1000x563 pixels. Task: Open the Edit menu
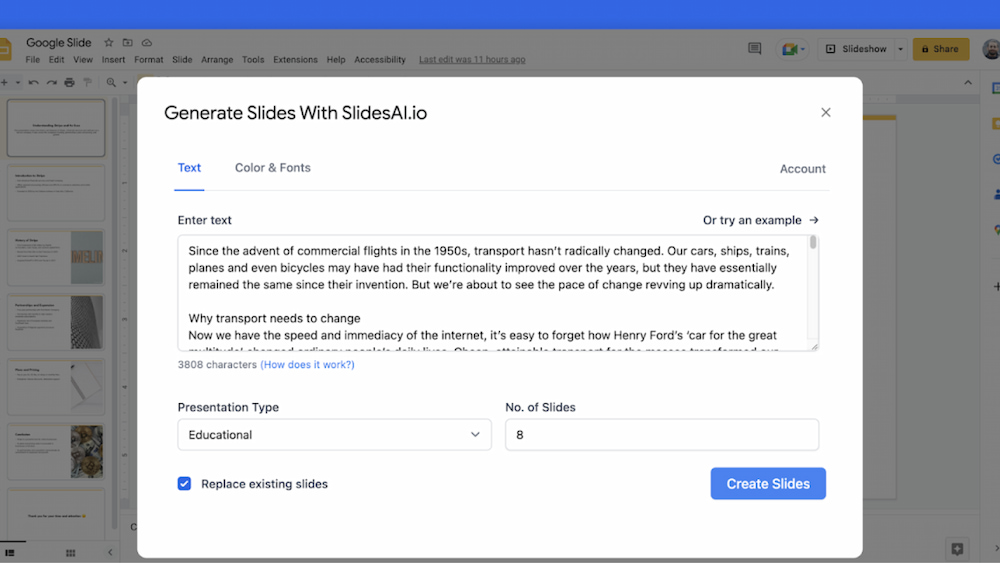pyautogui.click(x=56, y=59)
